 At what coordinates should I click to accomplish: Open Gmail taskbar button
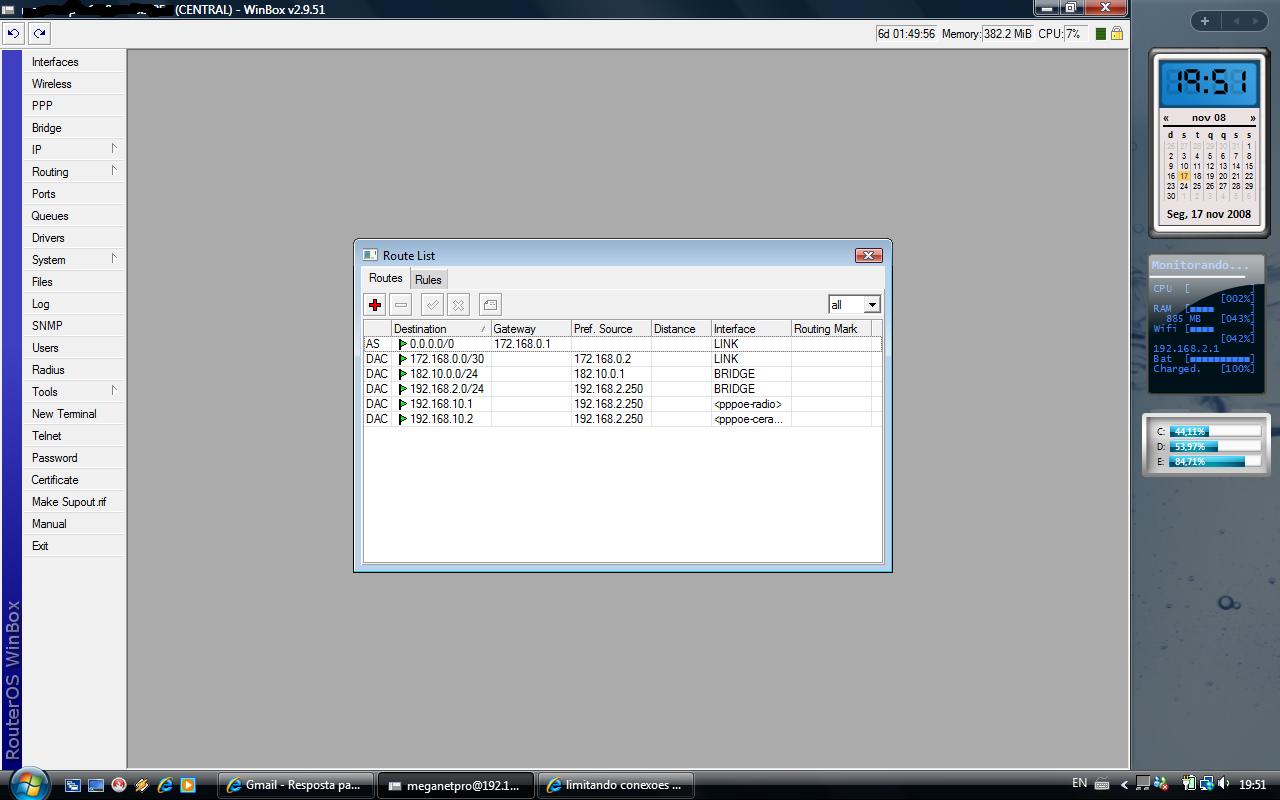[x=297, y=785]
